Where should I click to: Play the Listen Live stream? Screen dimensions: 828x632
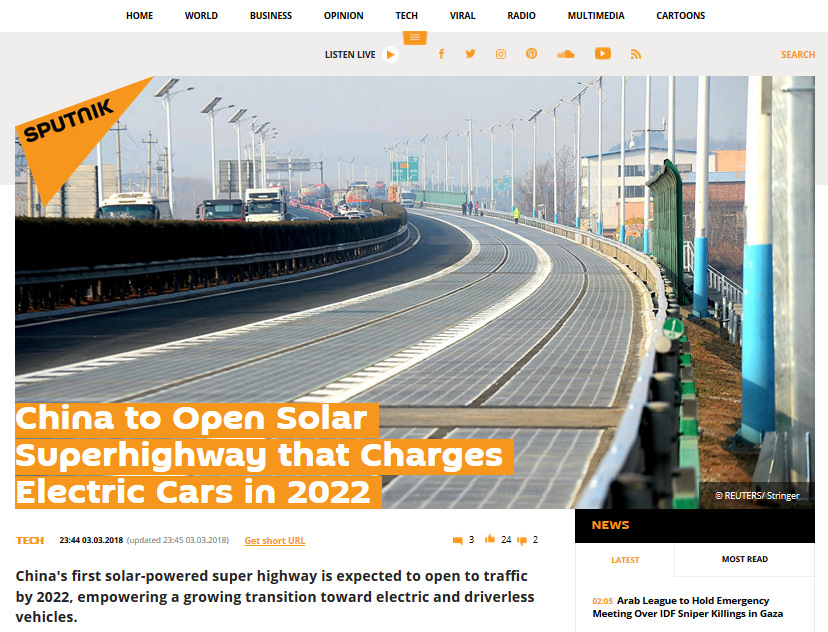(390, 54)
